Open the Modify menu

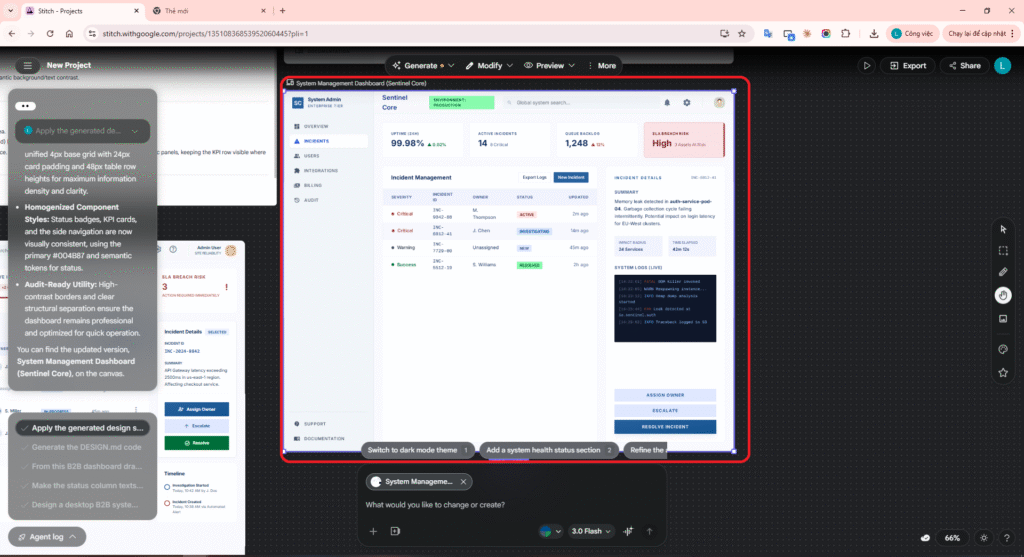[x=489, y=66]
